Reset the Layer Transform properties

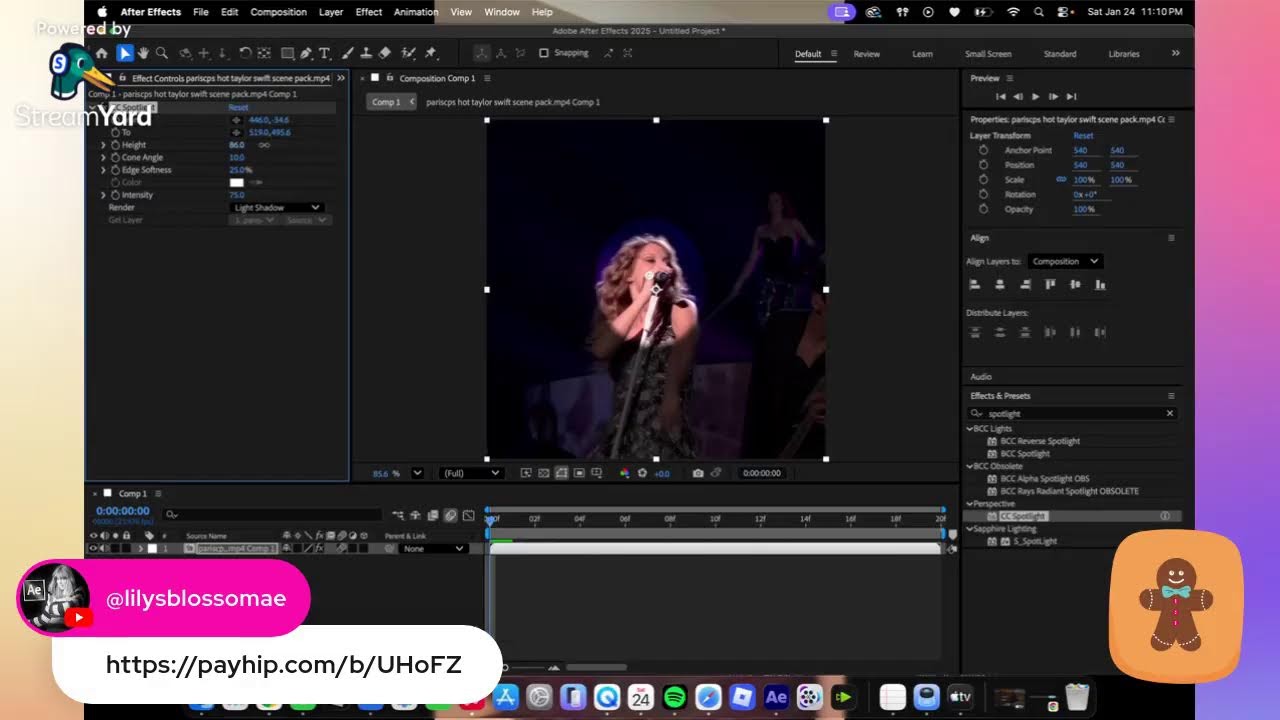pos(1083,136)
